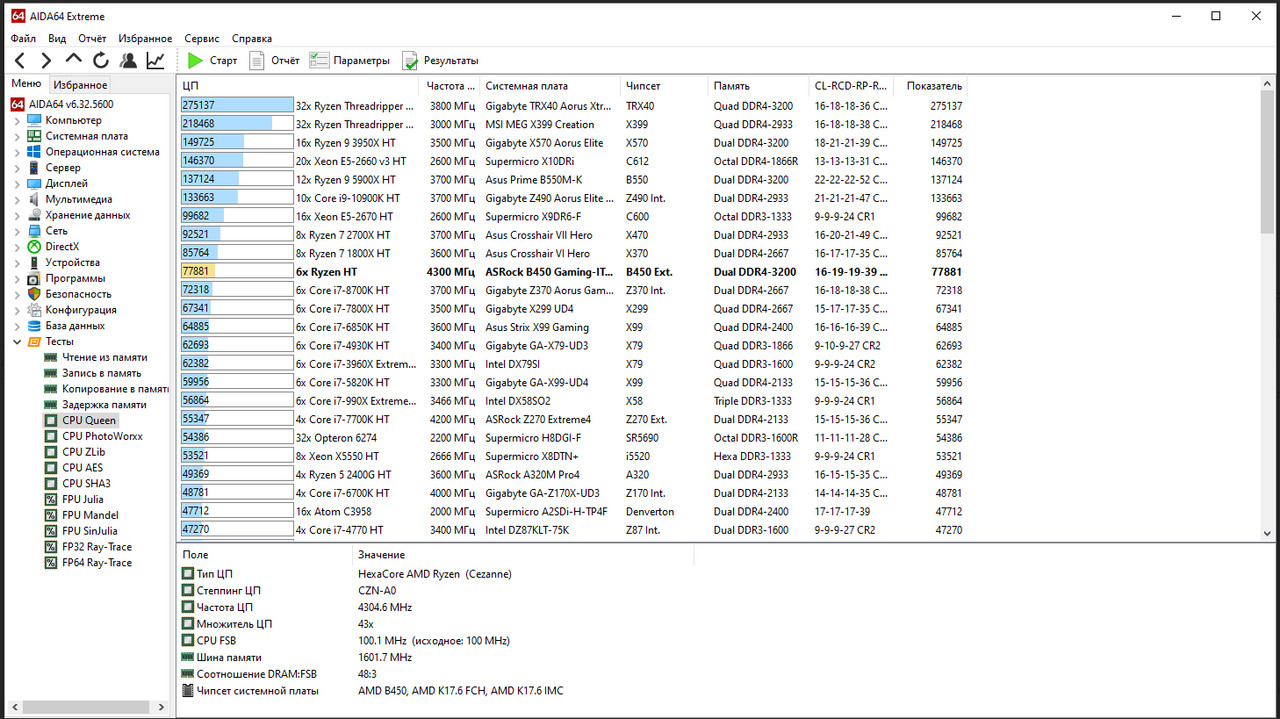Select Запись в память test icon
This screenshot has height=719, width=1280.
click(x=52, y=373)
